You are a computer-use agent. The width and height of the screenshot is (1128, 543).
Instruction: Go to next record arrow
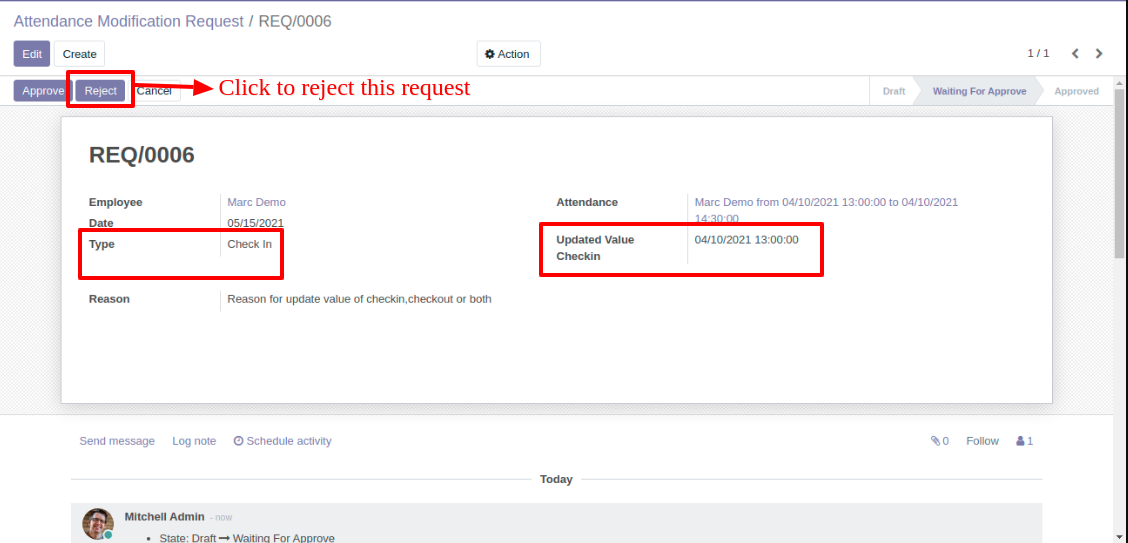(x=1099, y=53)
